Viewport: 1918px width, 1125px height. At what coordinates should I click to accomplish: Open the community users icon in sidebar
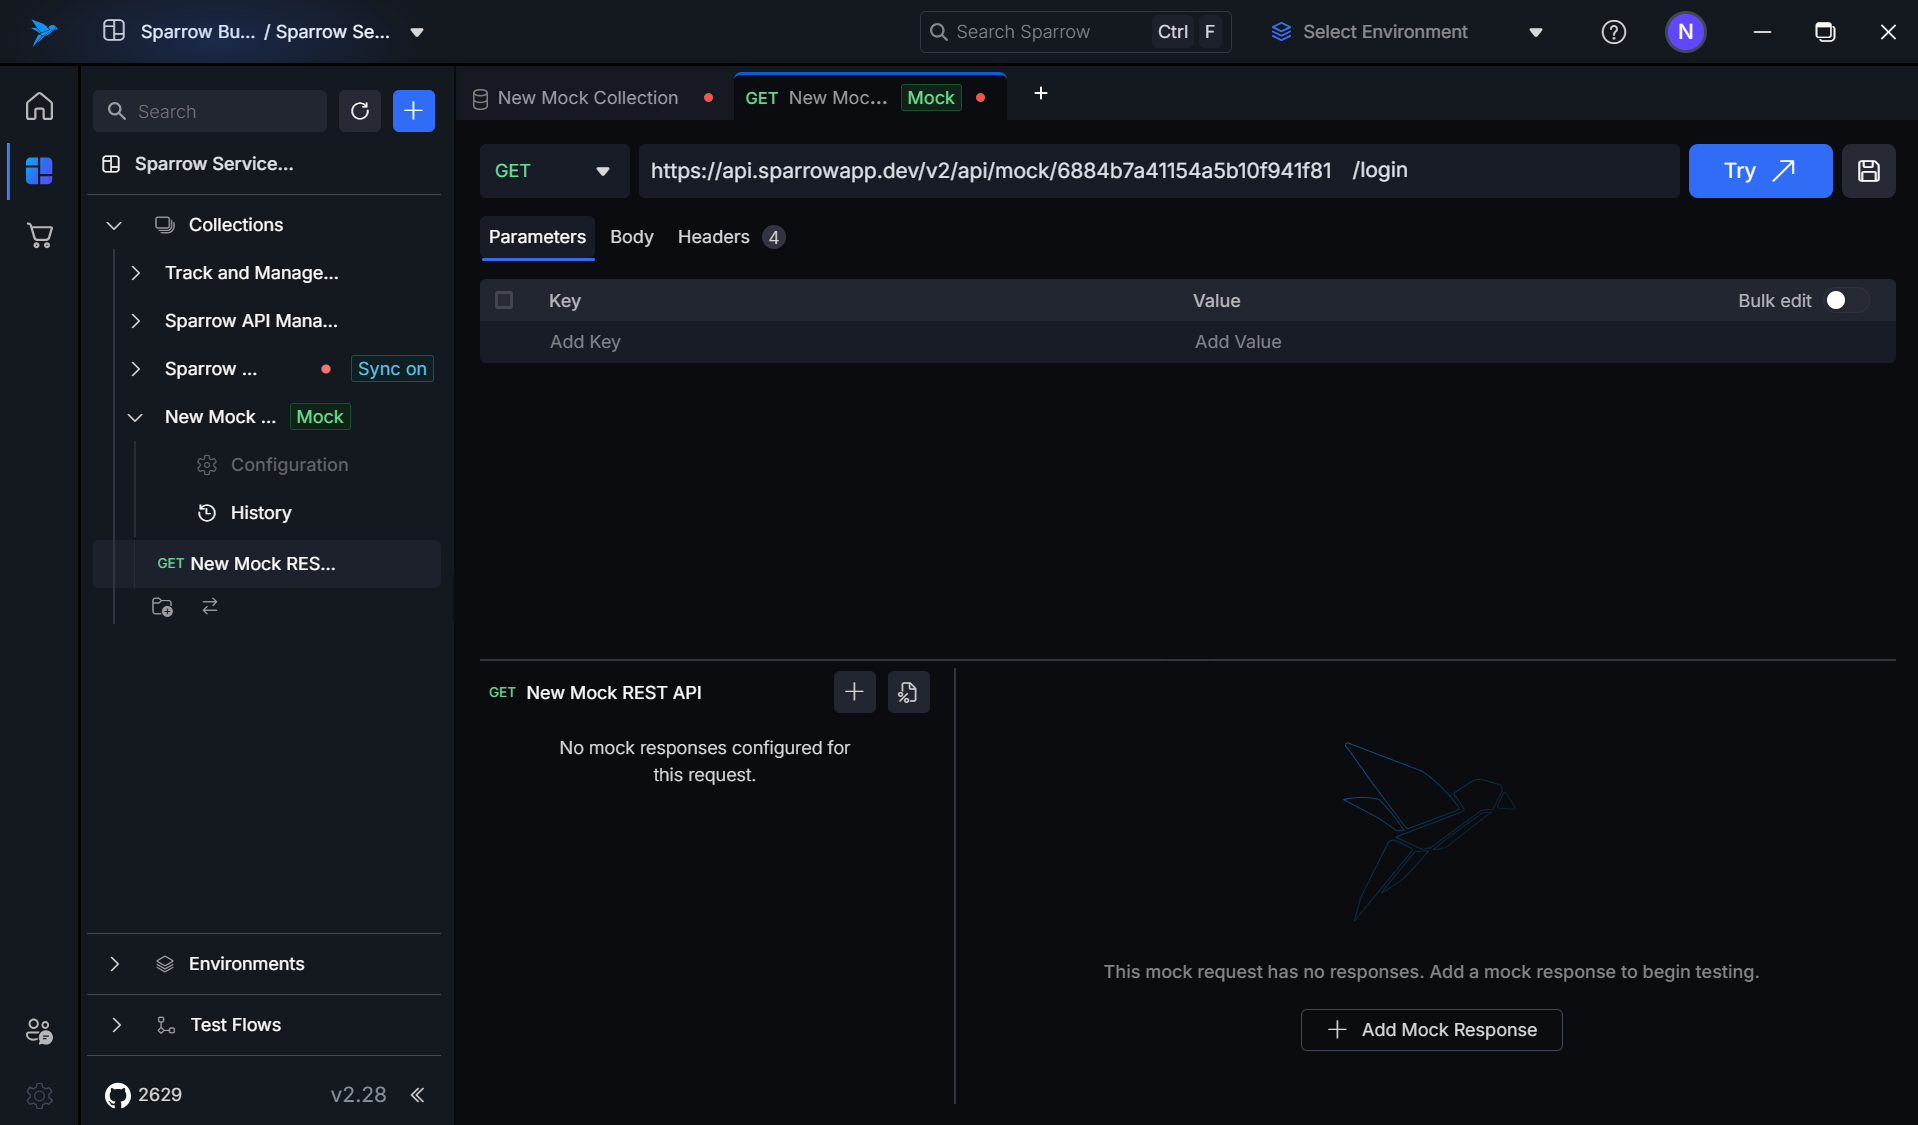[39, 1031]
